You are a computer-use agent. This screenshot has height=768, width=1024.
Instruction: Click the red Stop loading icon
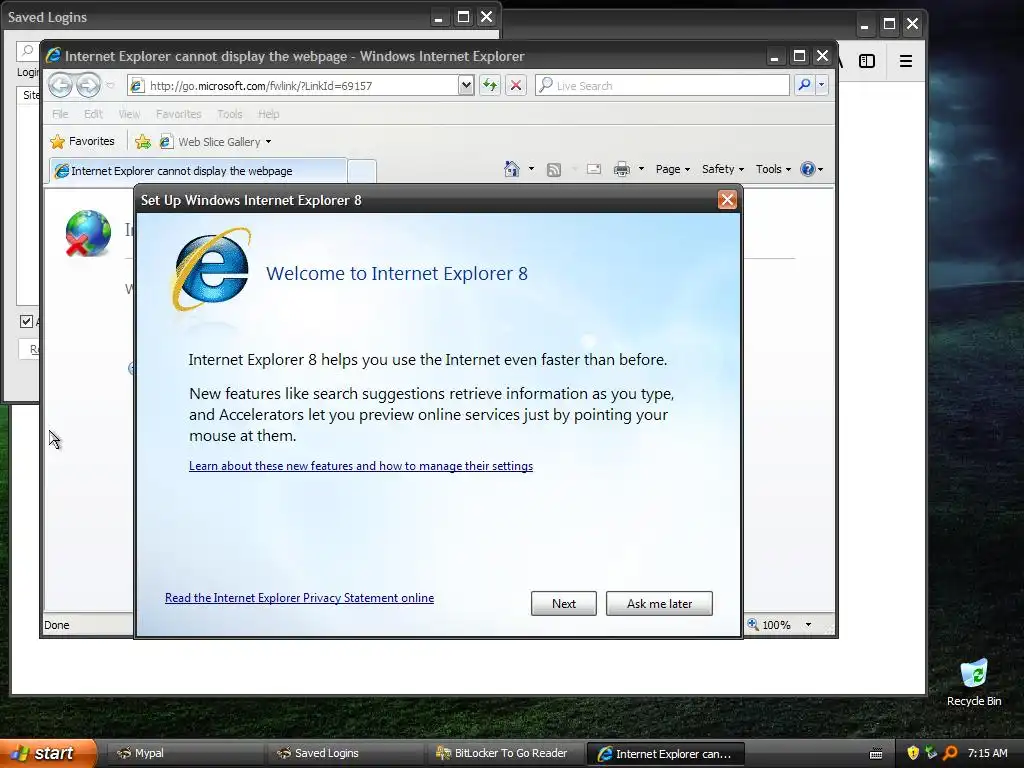[x=516, y=86]
